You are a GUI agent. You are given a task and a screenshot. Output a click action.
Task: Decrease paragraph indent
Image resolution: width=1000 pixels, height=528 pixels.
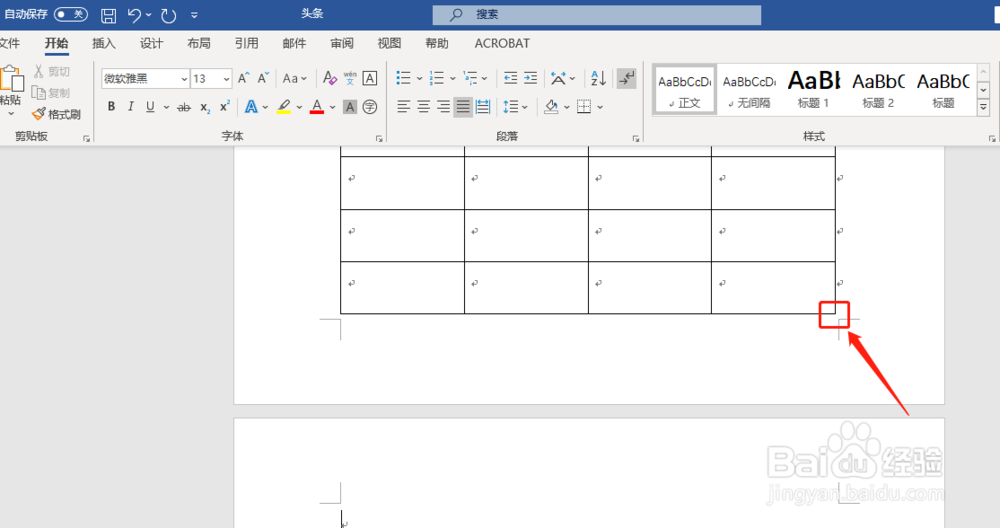(511, 78)
